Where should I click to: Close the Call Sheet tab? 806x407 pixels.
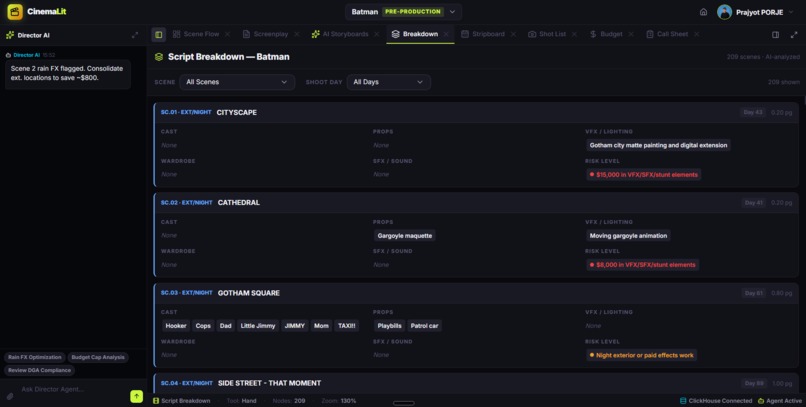tap(697, 34)
